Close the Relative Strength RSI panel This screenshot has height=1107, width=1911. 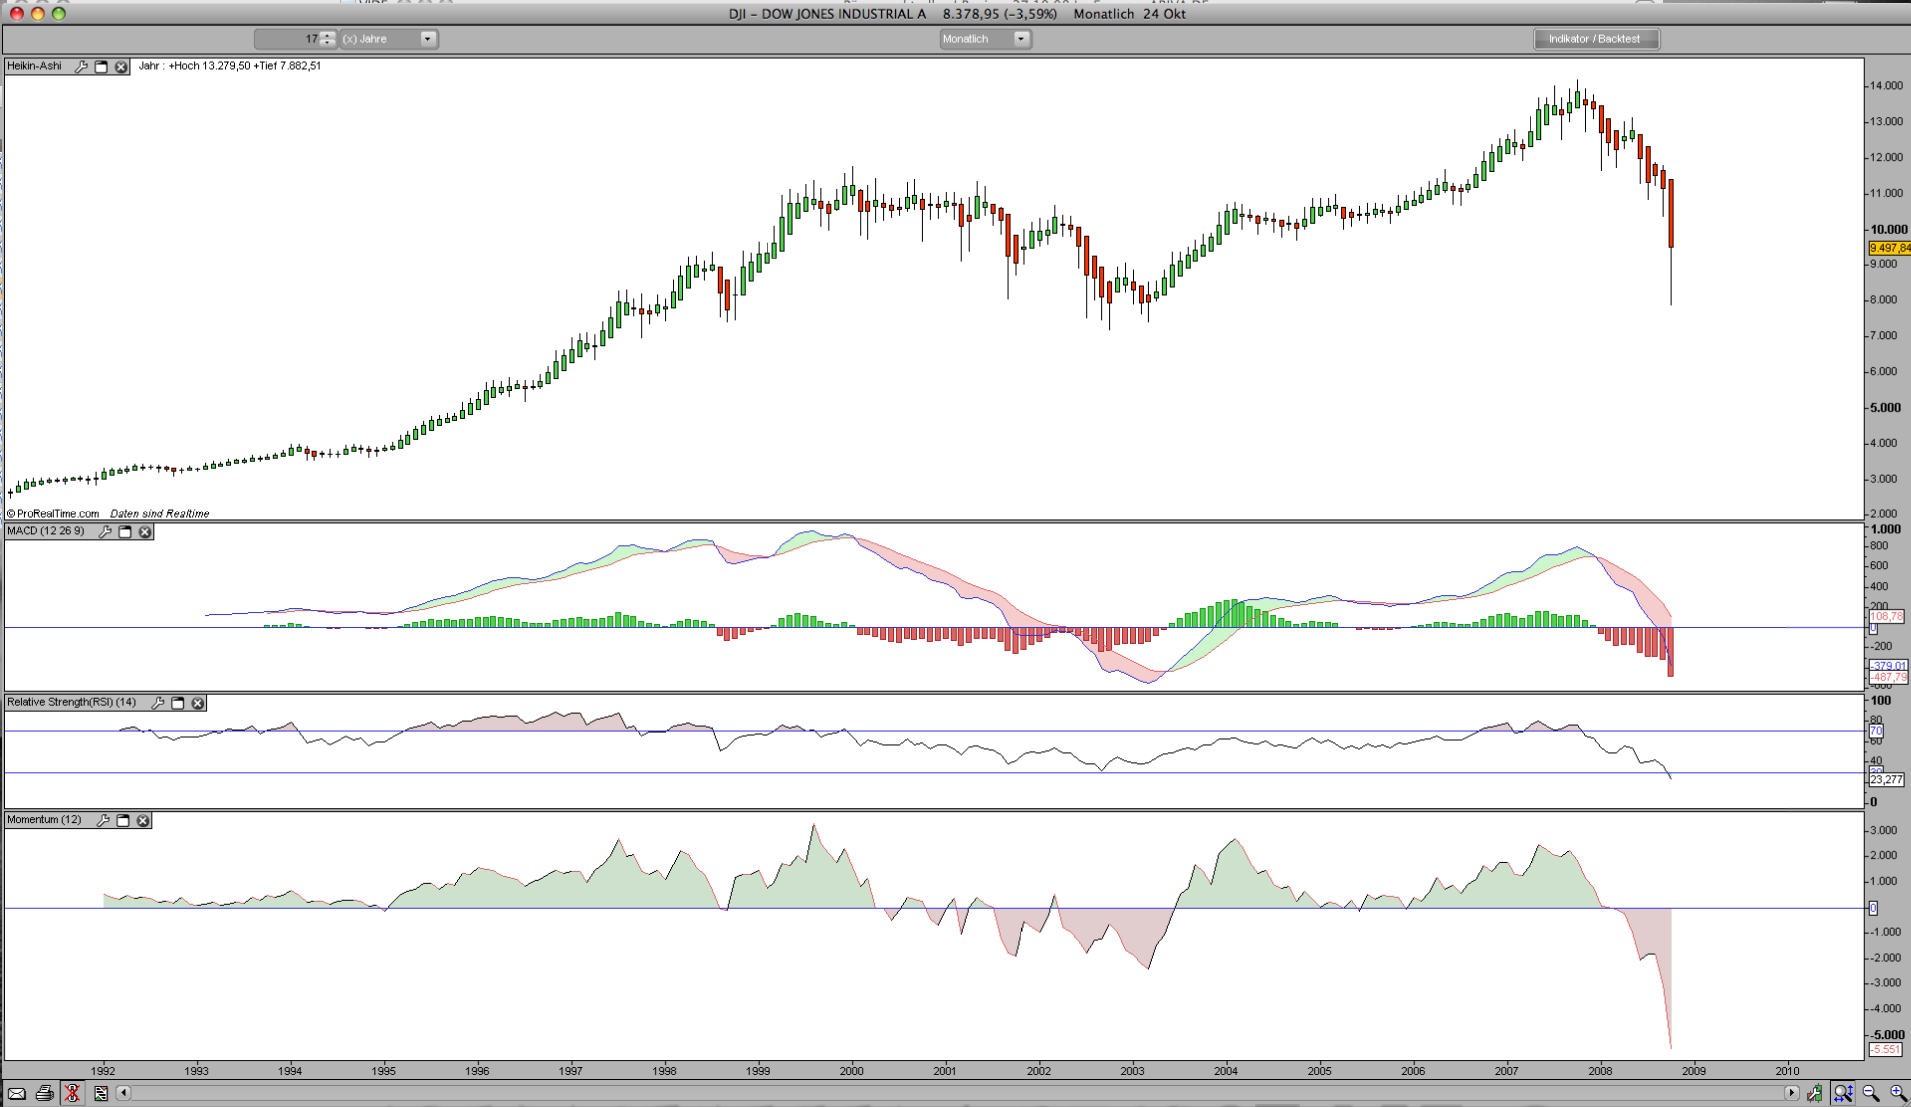point(198,703)
